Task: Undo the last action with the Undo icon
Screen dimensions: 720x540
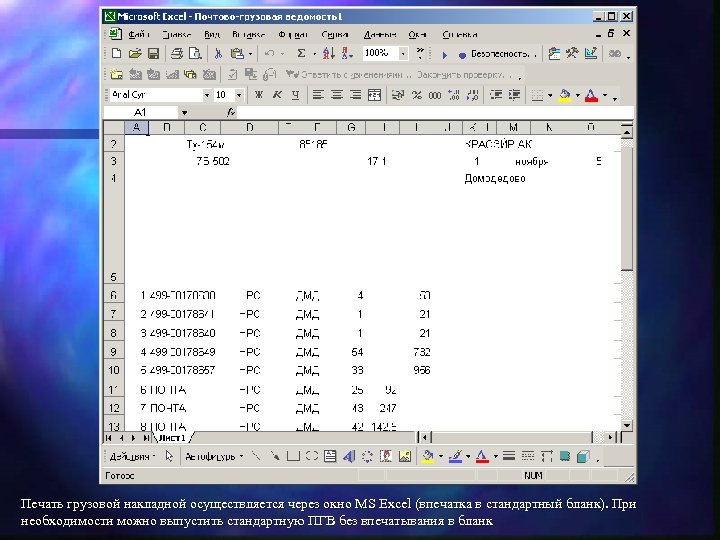Action: tap(270, 54)
